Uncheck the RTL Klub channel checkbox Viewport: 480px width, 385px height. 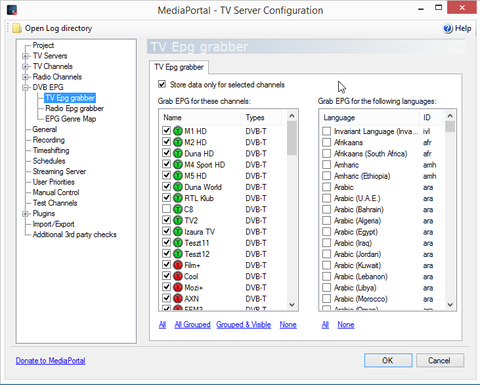click(x=166, y=197)
